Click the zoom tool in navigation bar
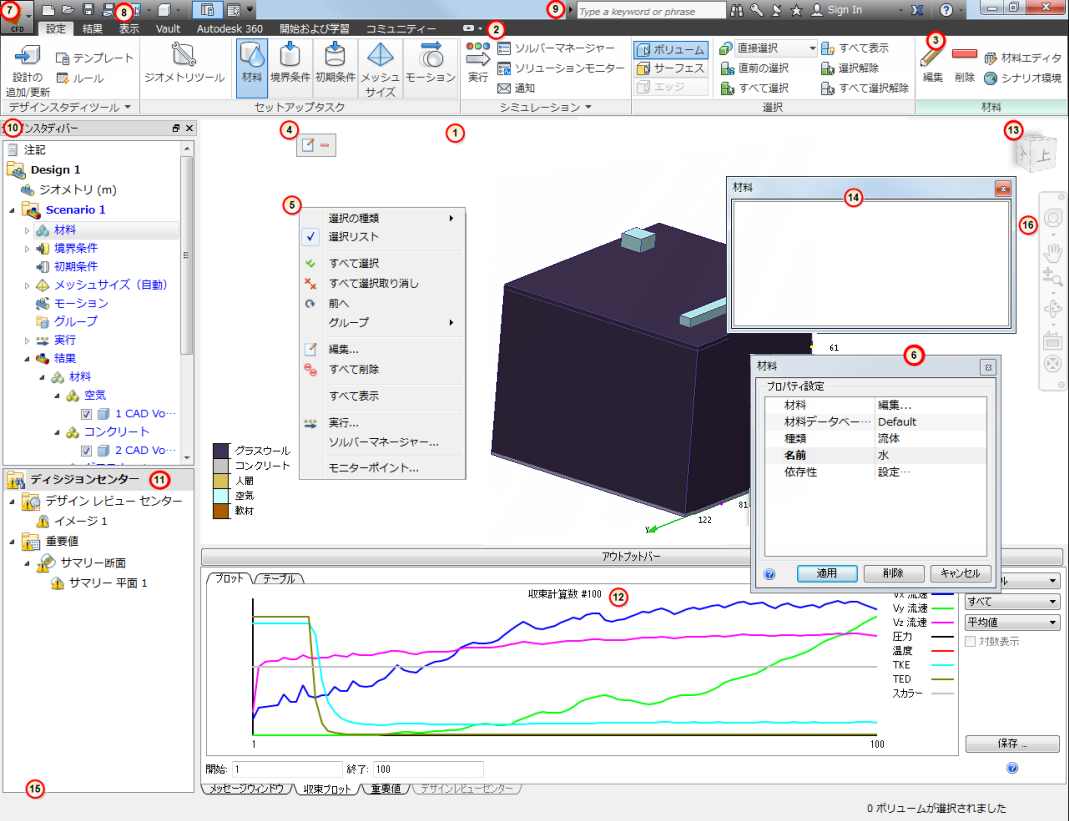This screenshot has height=821, width=1069. 1053,277
